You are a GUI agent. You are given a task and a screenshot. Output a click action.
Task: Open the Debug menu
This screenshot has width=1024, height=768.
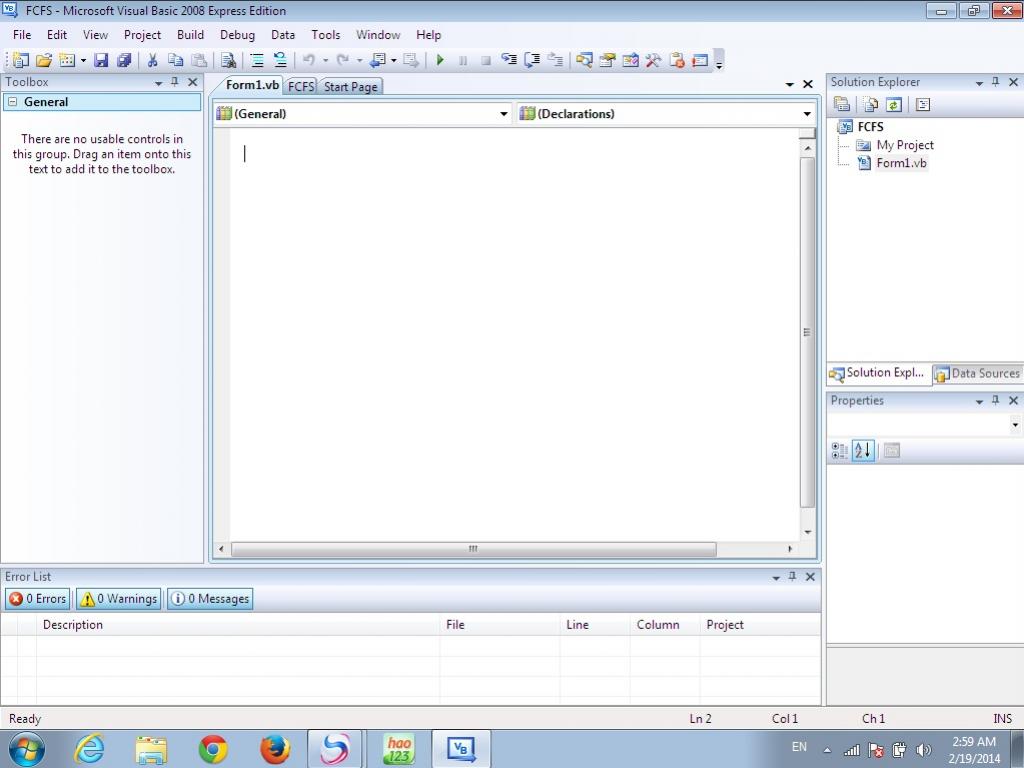[x=237, y=35]
